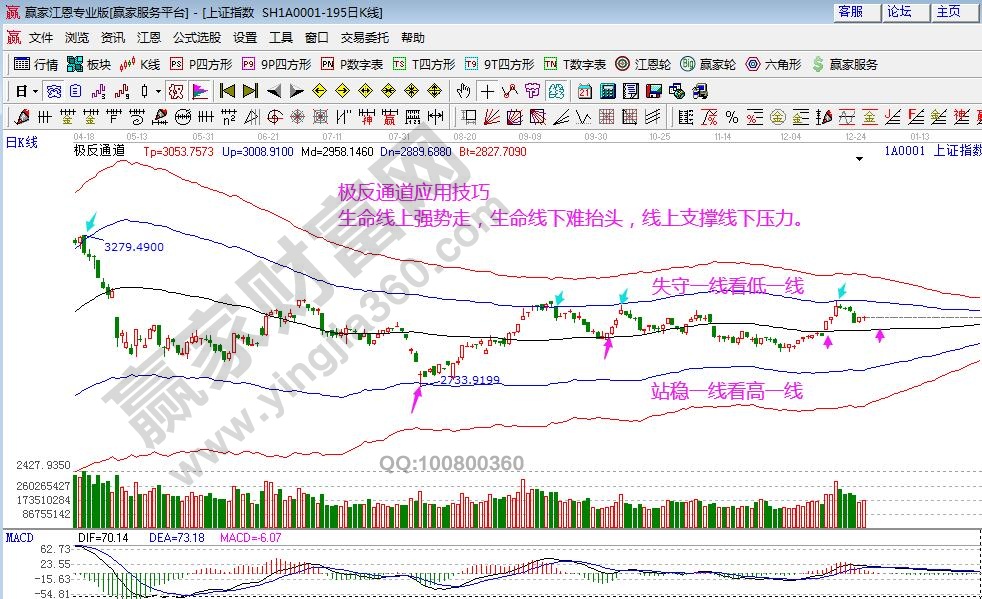Viewport: 982px width, 599px height.
Task: Open the 公式选股 menu
Action: click(197, 38)
